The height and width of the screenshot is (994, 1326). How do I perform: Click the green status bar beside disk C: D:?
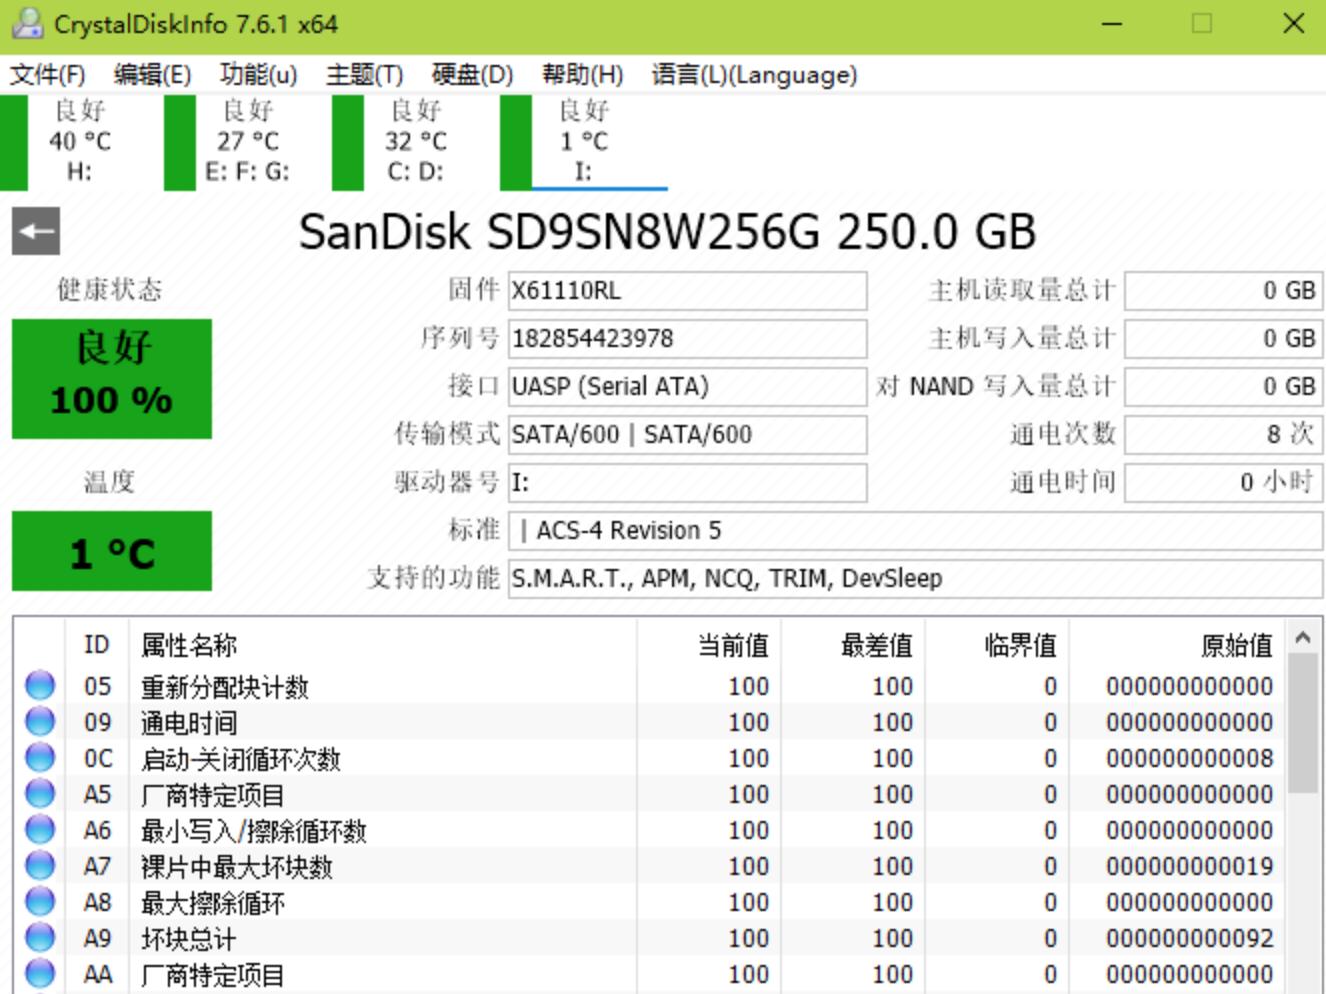pos(347,142)
